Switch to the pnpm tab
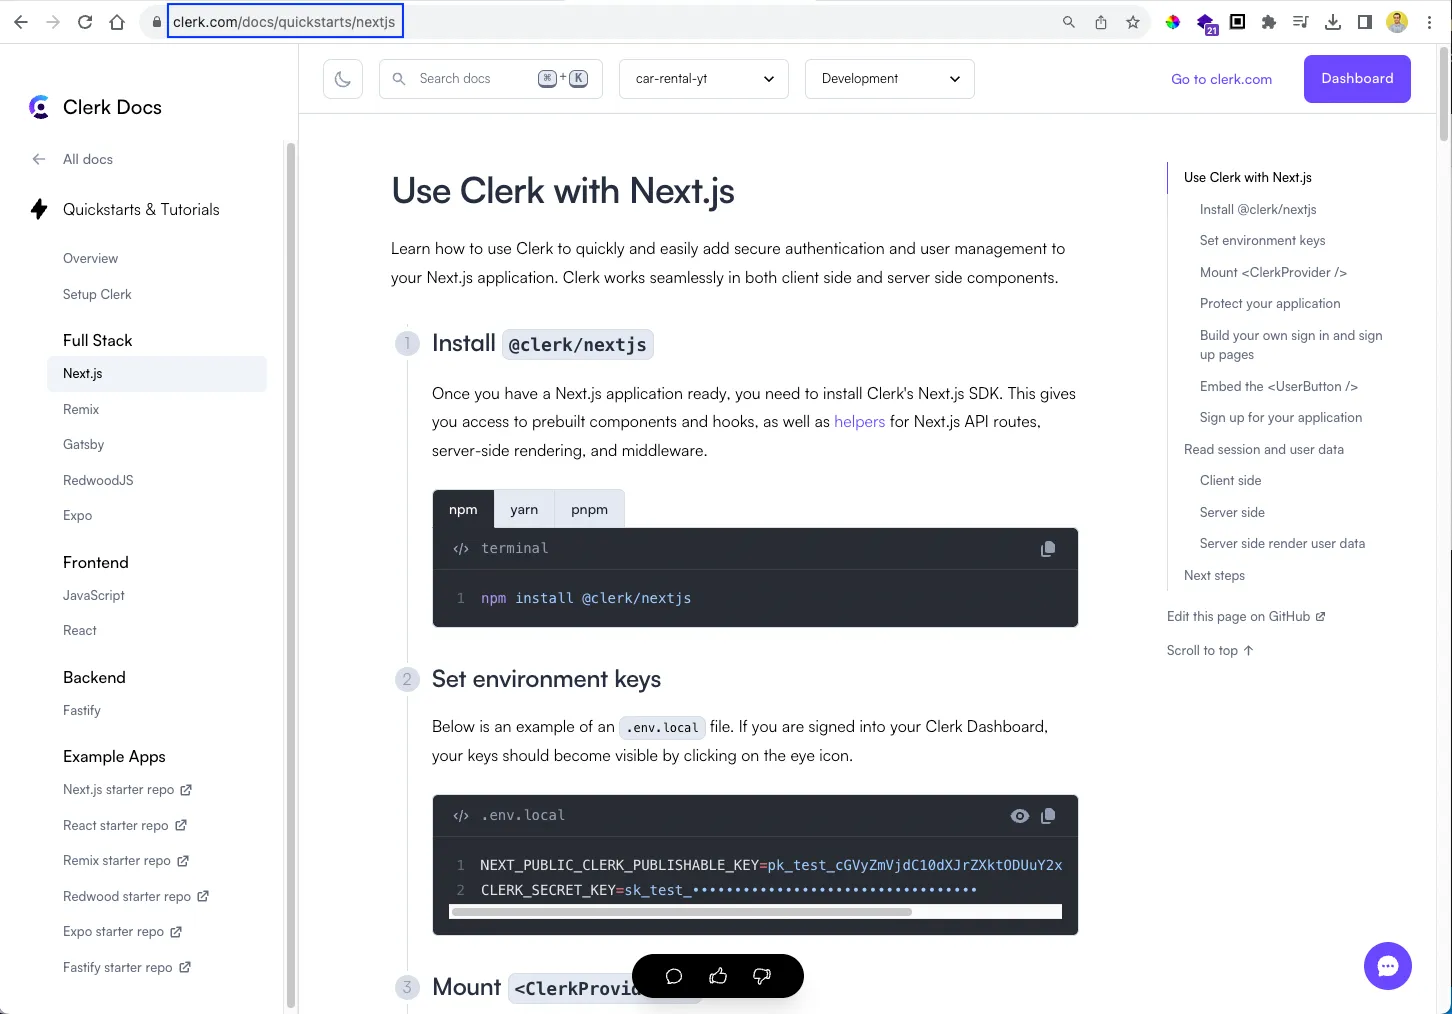This screenshot has height=1014, width=1452. pyautogui.click(x=589, y=509)
